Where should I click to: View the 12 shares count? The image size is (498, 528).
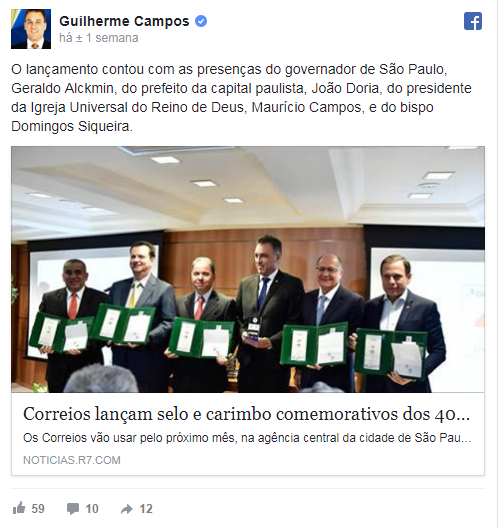coord(146,508)
